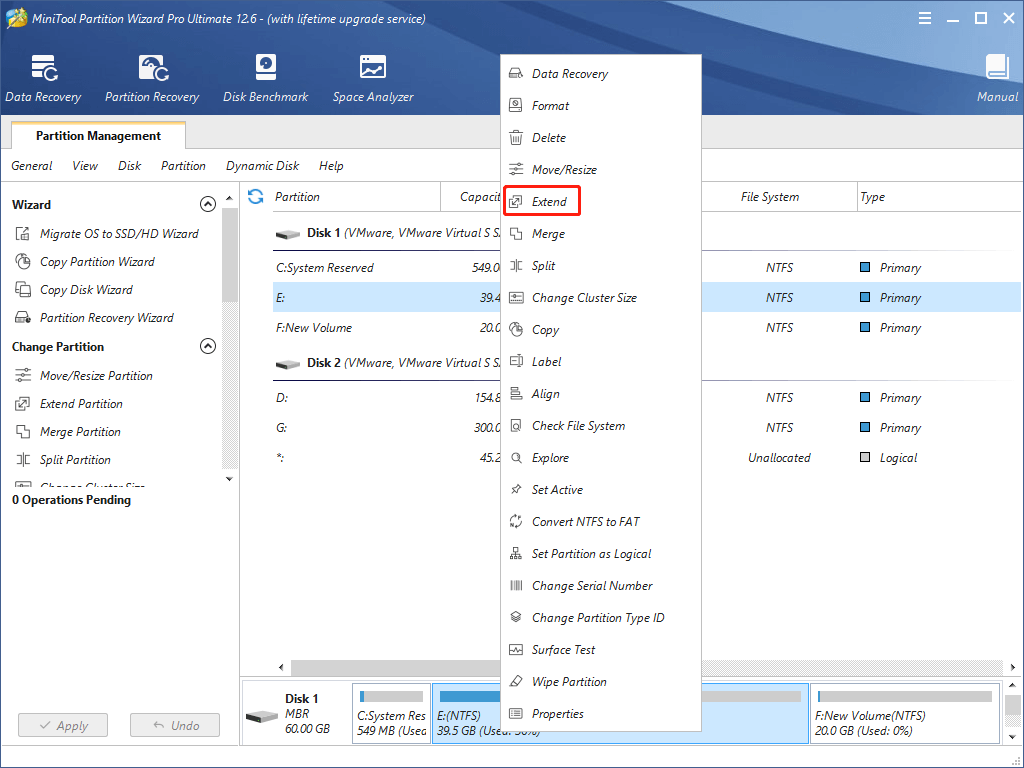Collapse the Change Partition section
The image size is (1024, 768).
[208, 346]
